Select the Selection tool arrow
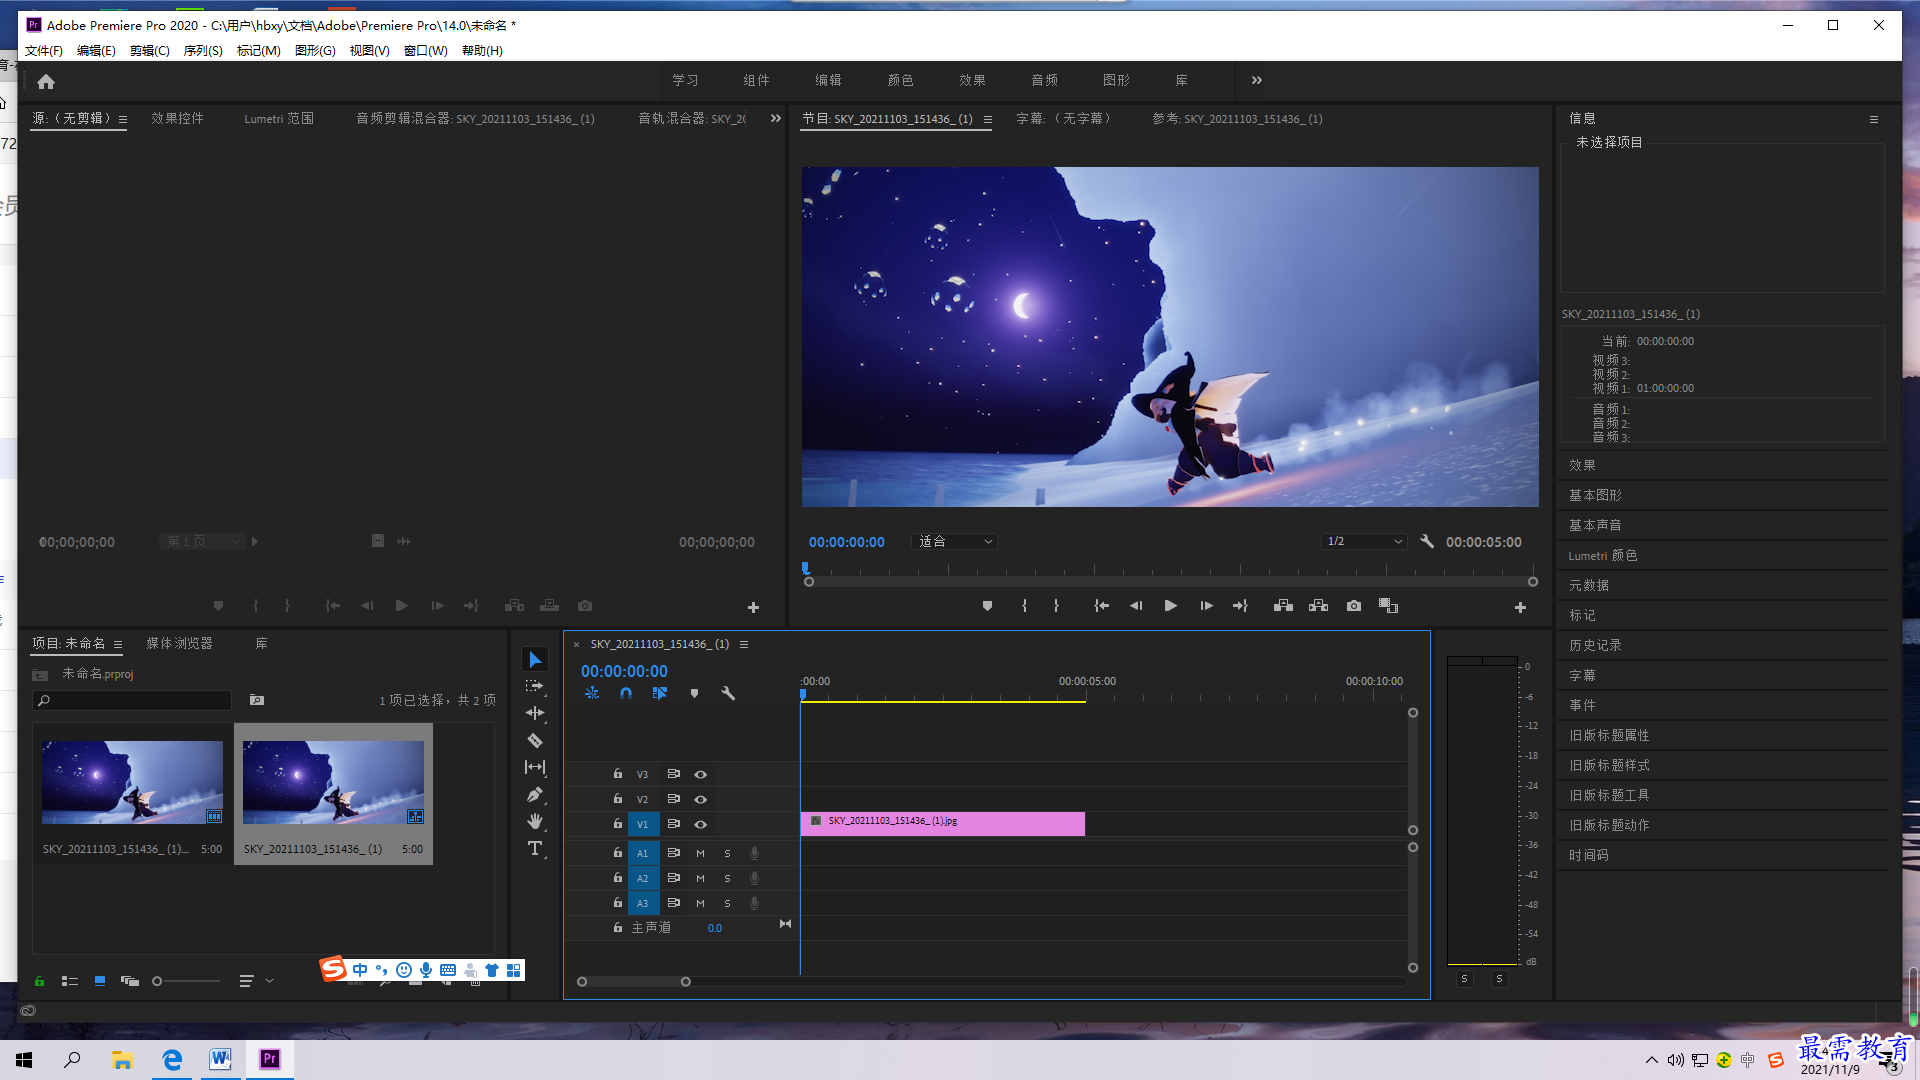 (535, 659)
